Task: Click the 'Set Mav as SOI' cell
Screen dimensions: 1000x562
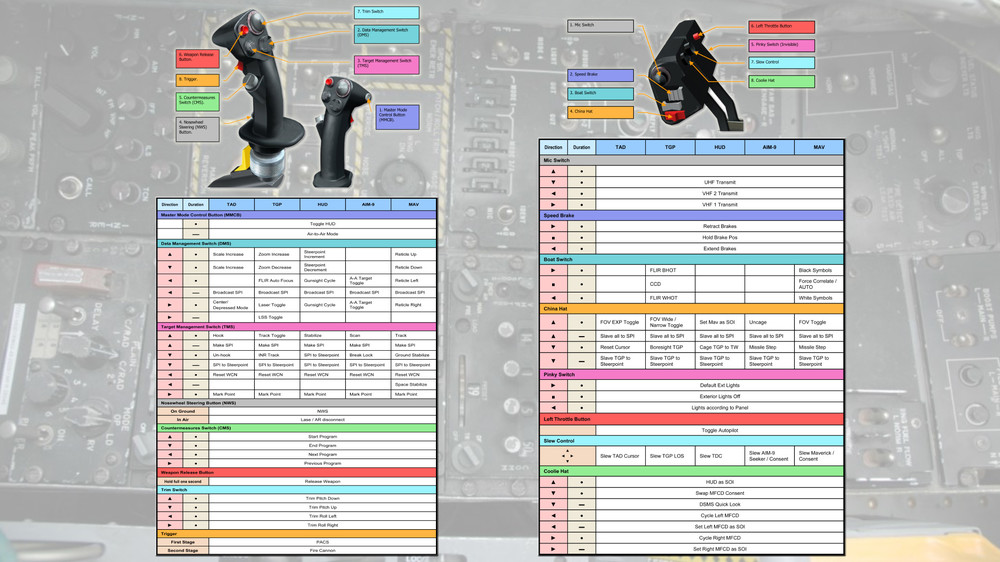Action: tap(719, 322)
